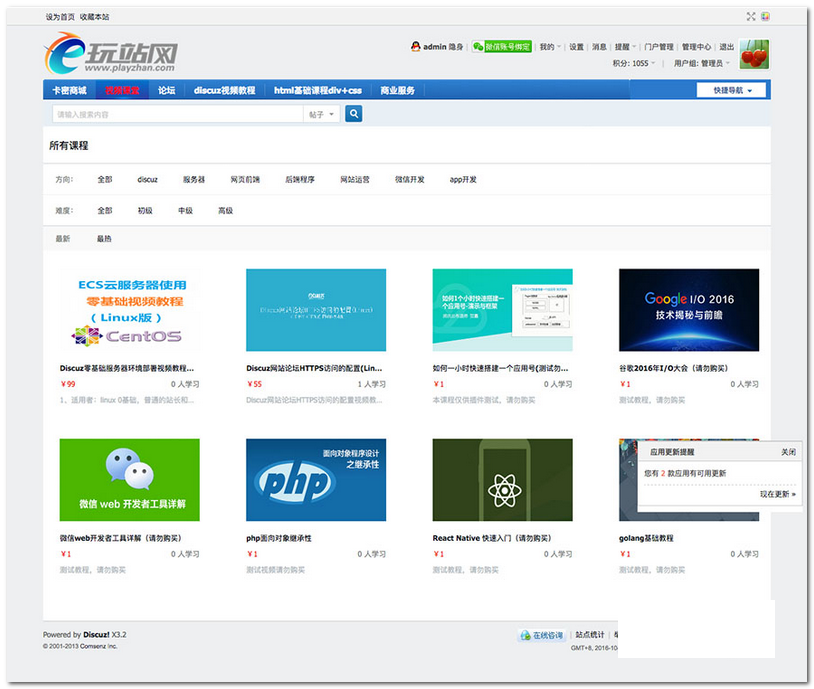Click the Discuz! link in the footer
The height and width of the screenshot is (689, 814).
click(x=96, y=634)
